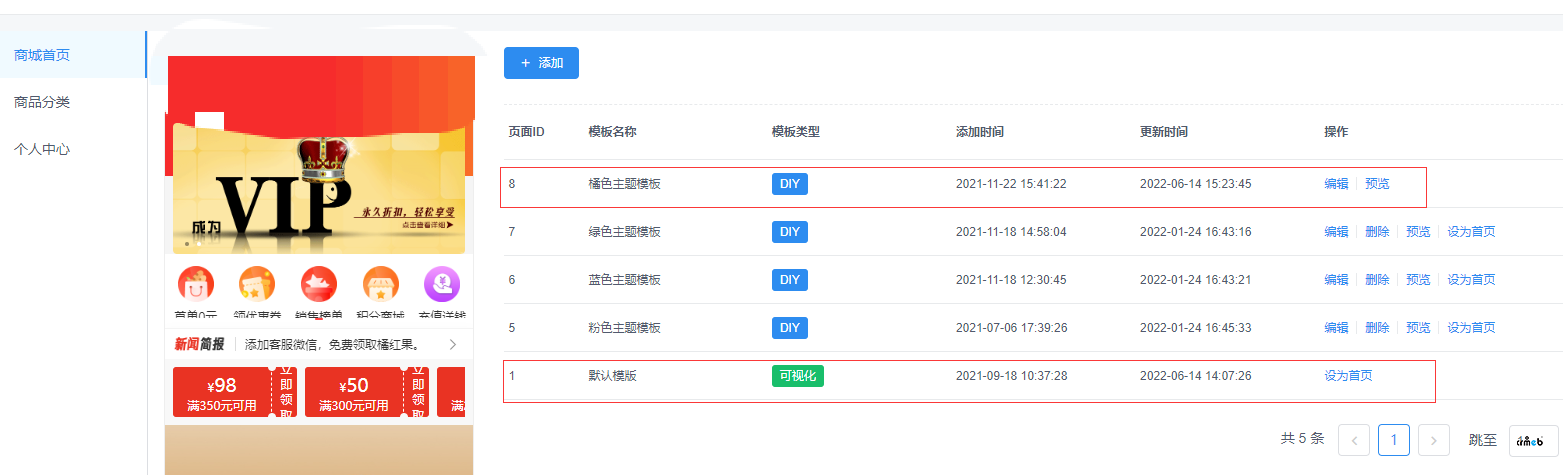Click 设为首页 for 粉色主题模板
Screen dimensions: 1563x475
(x=1471, y=328)
